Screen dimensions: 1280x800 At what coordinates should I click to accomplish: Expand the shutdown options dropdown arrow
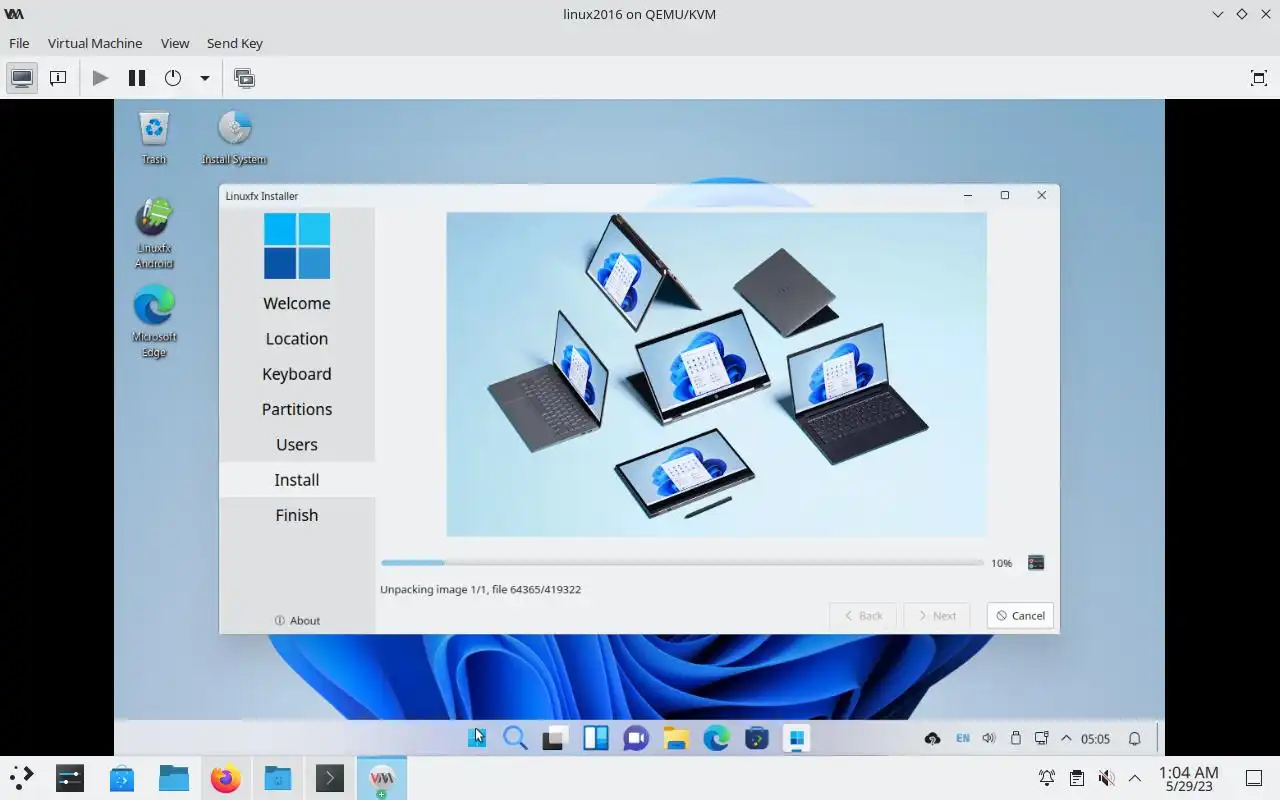tap(204, 78)
